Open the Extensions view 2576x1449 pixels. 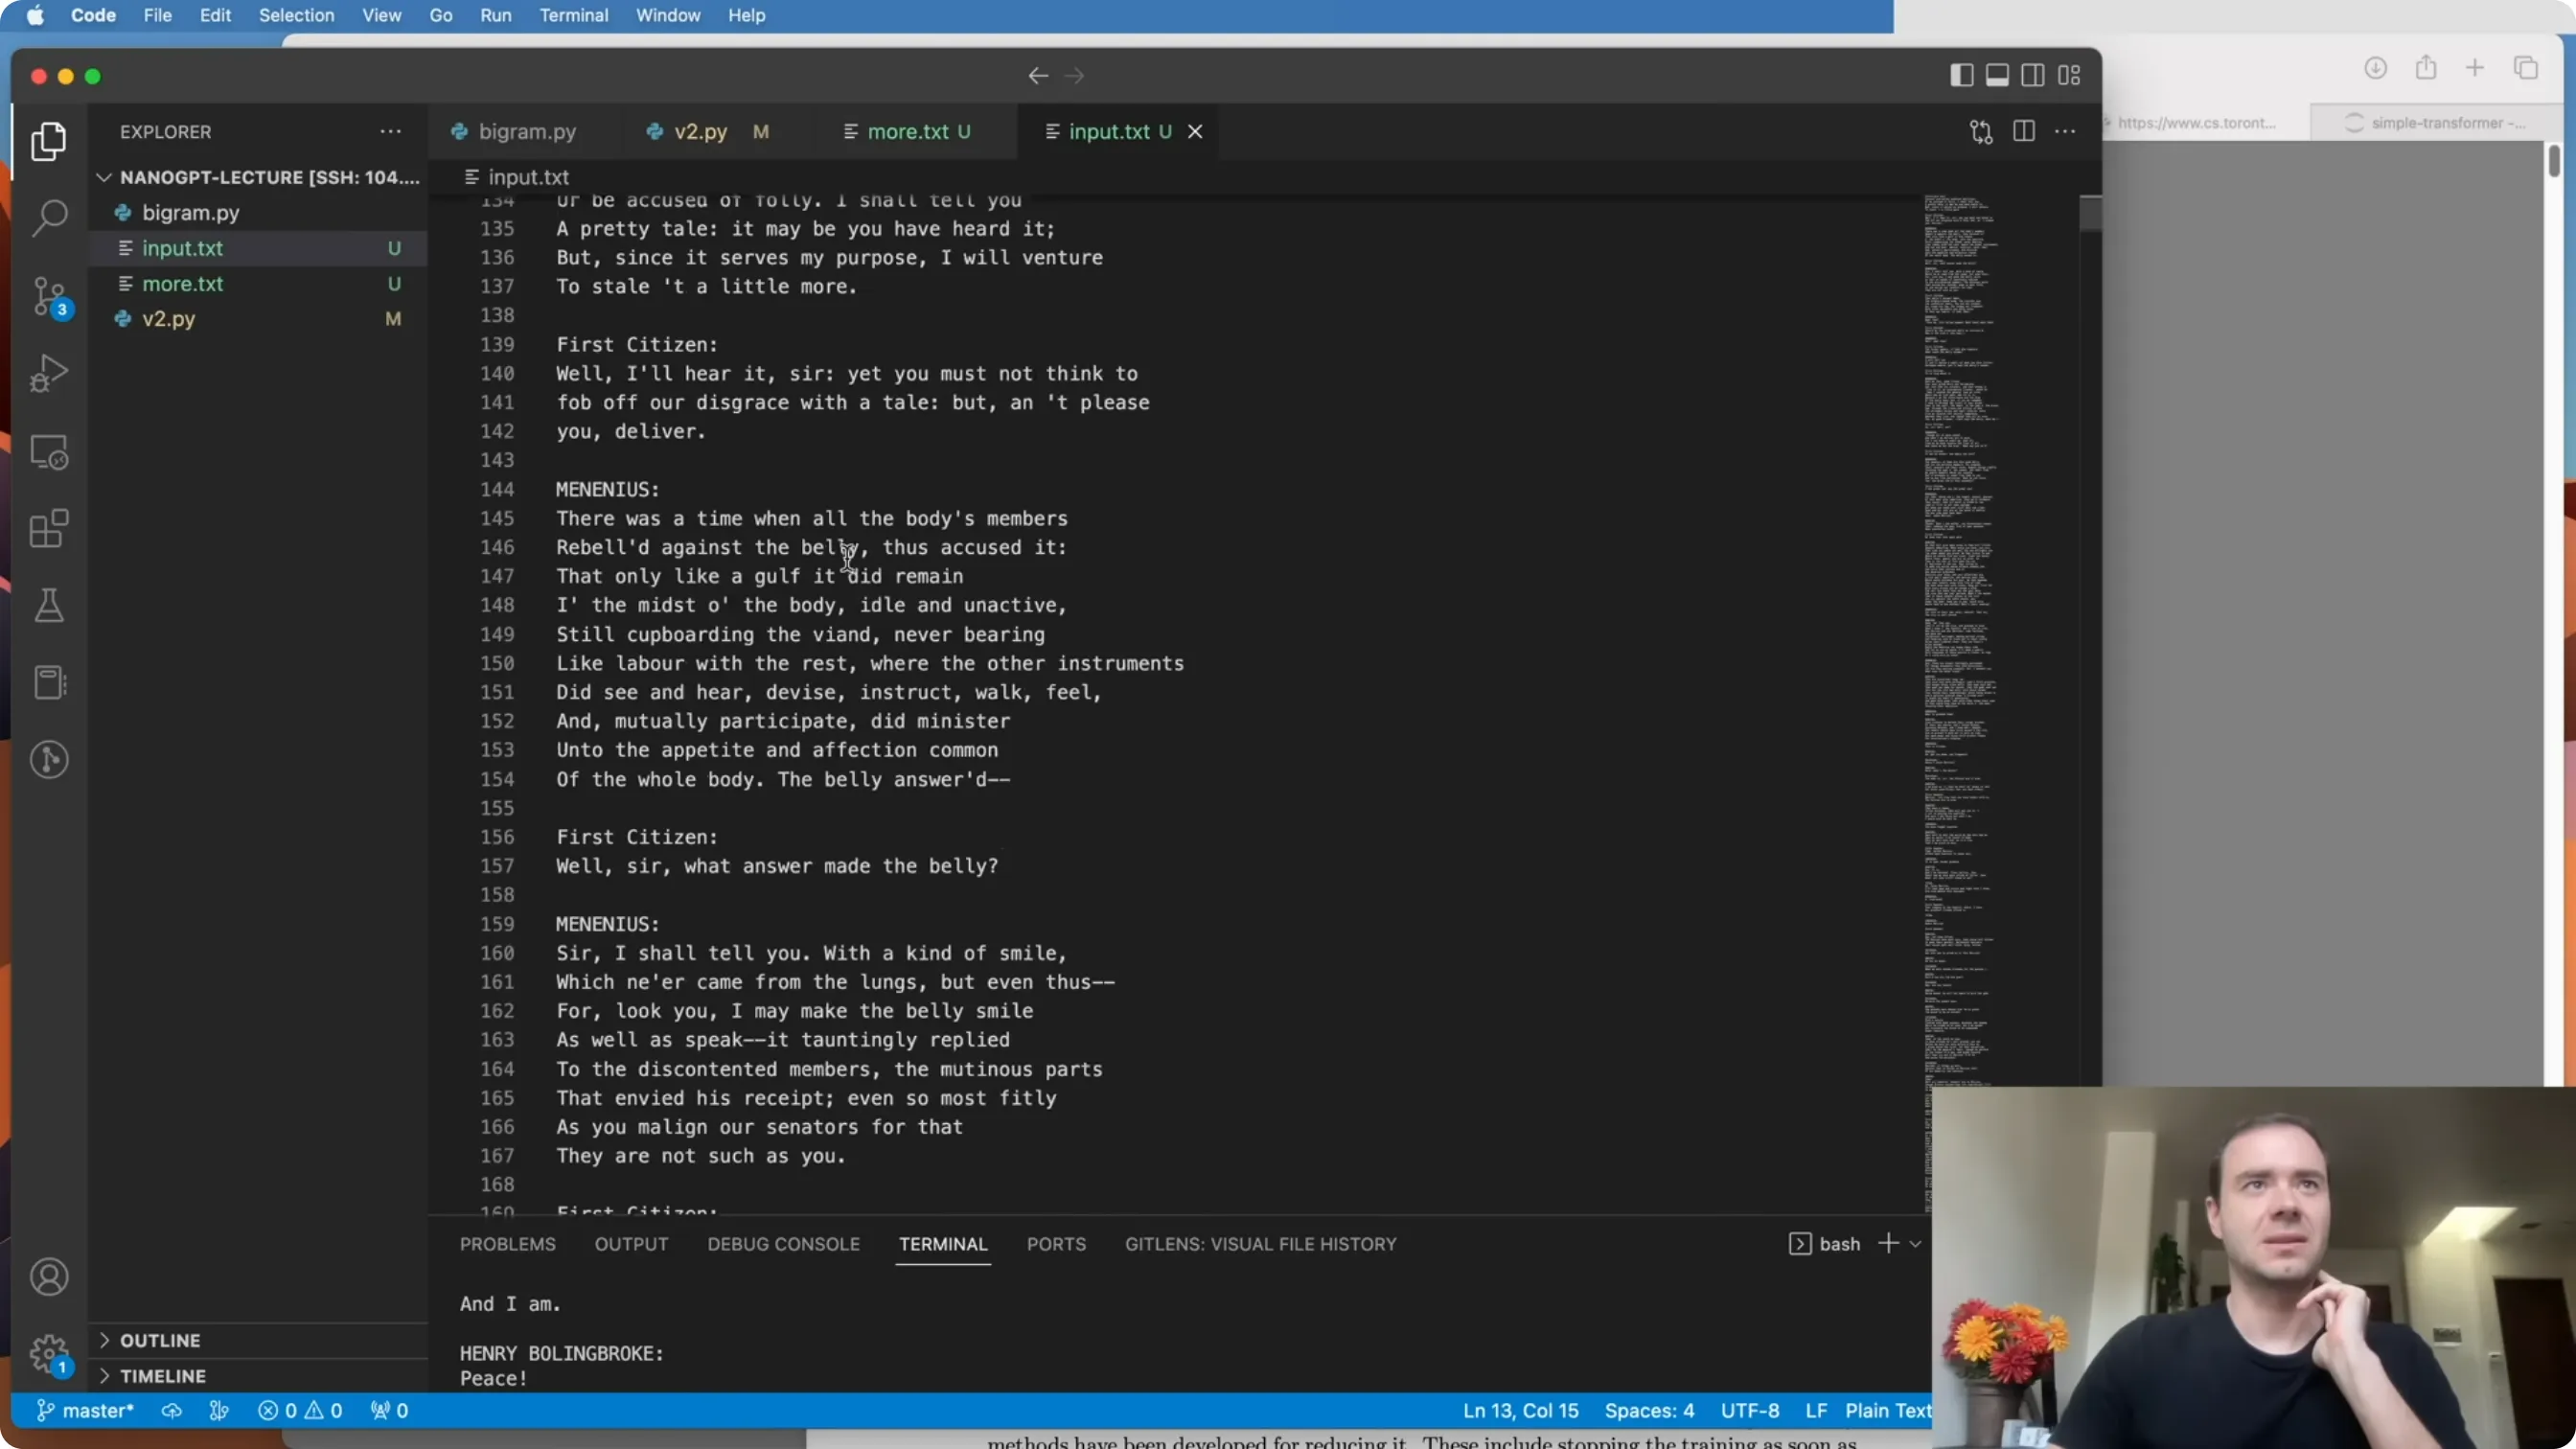tap(48, 528)
